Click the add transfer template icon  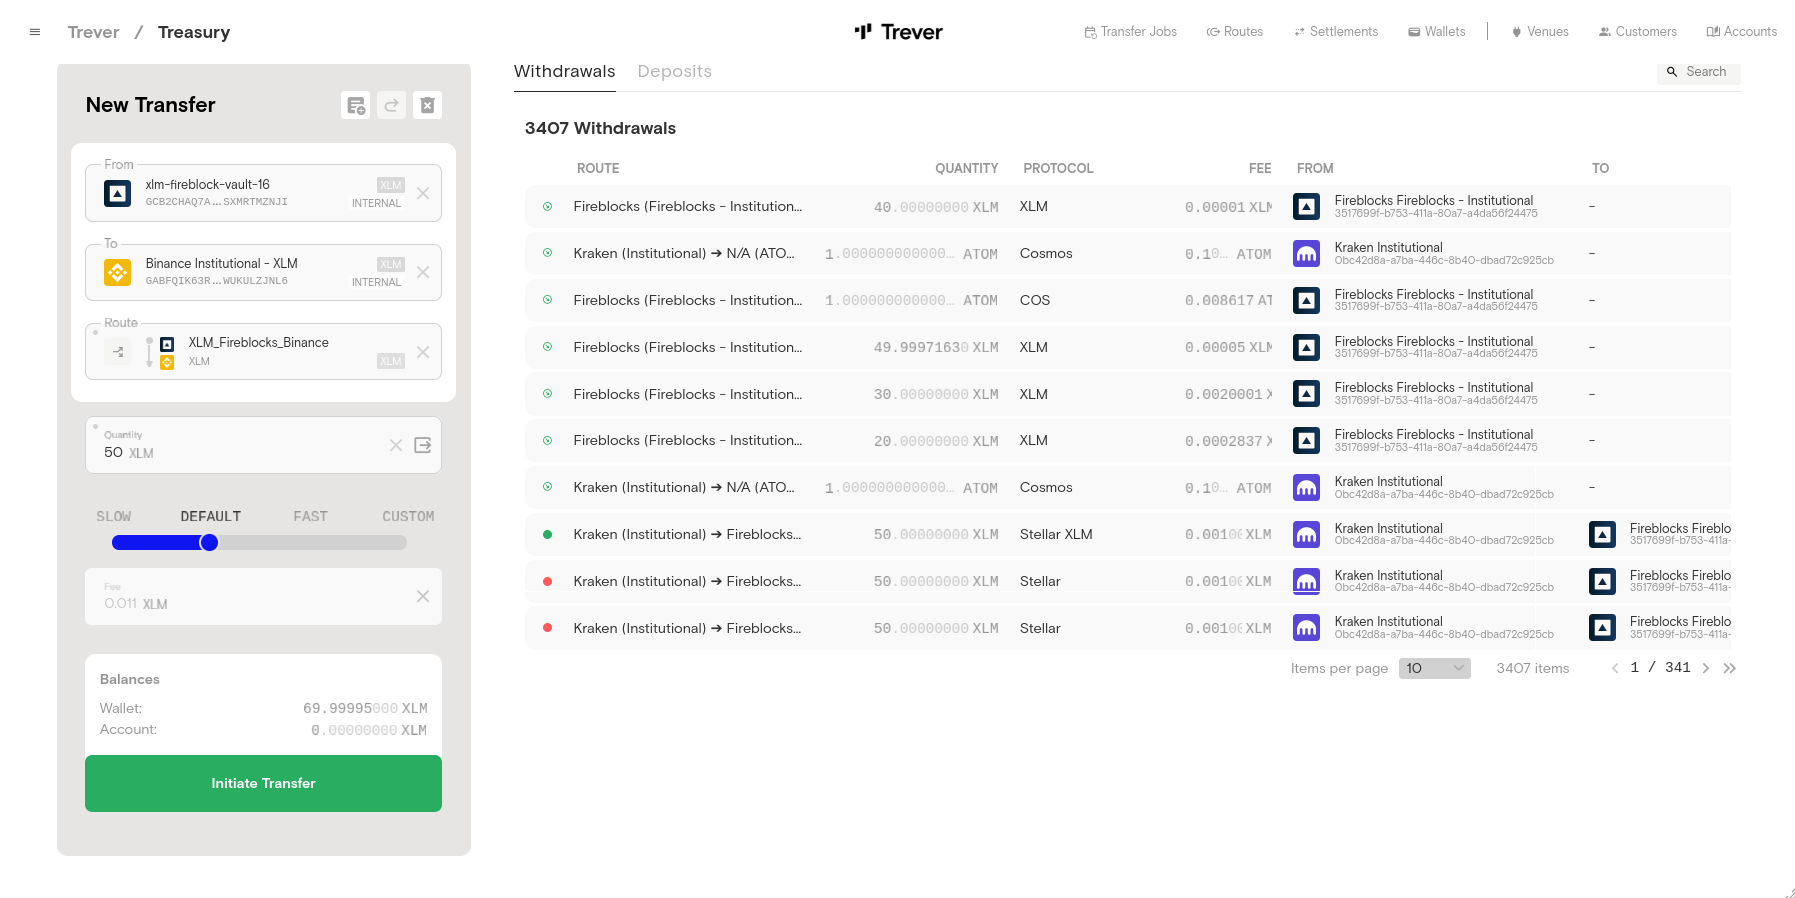pos(355,105)
